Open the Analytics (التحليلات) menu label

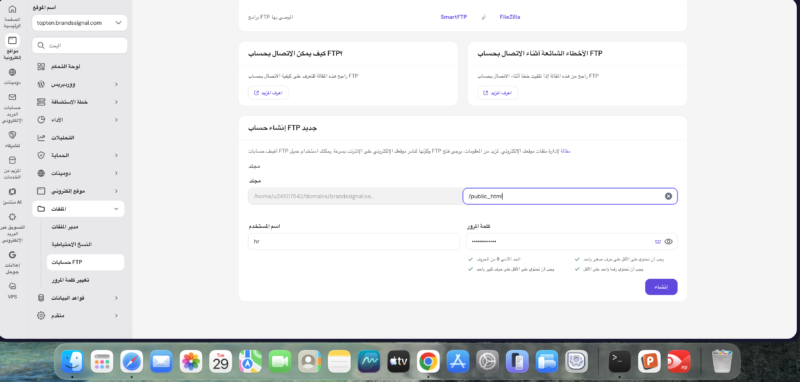64,138
